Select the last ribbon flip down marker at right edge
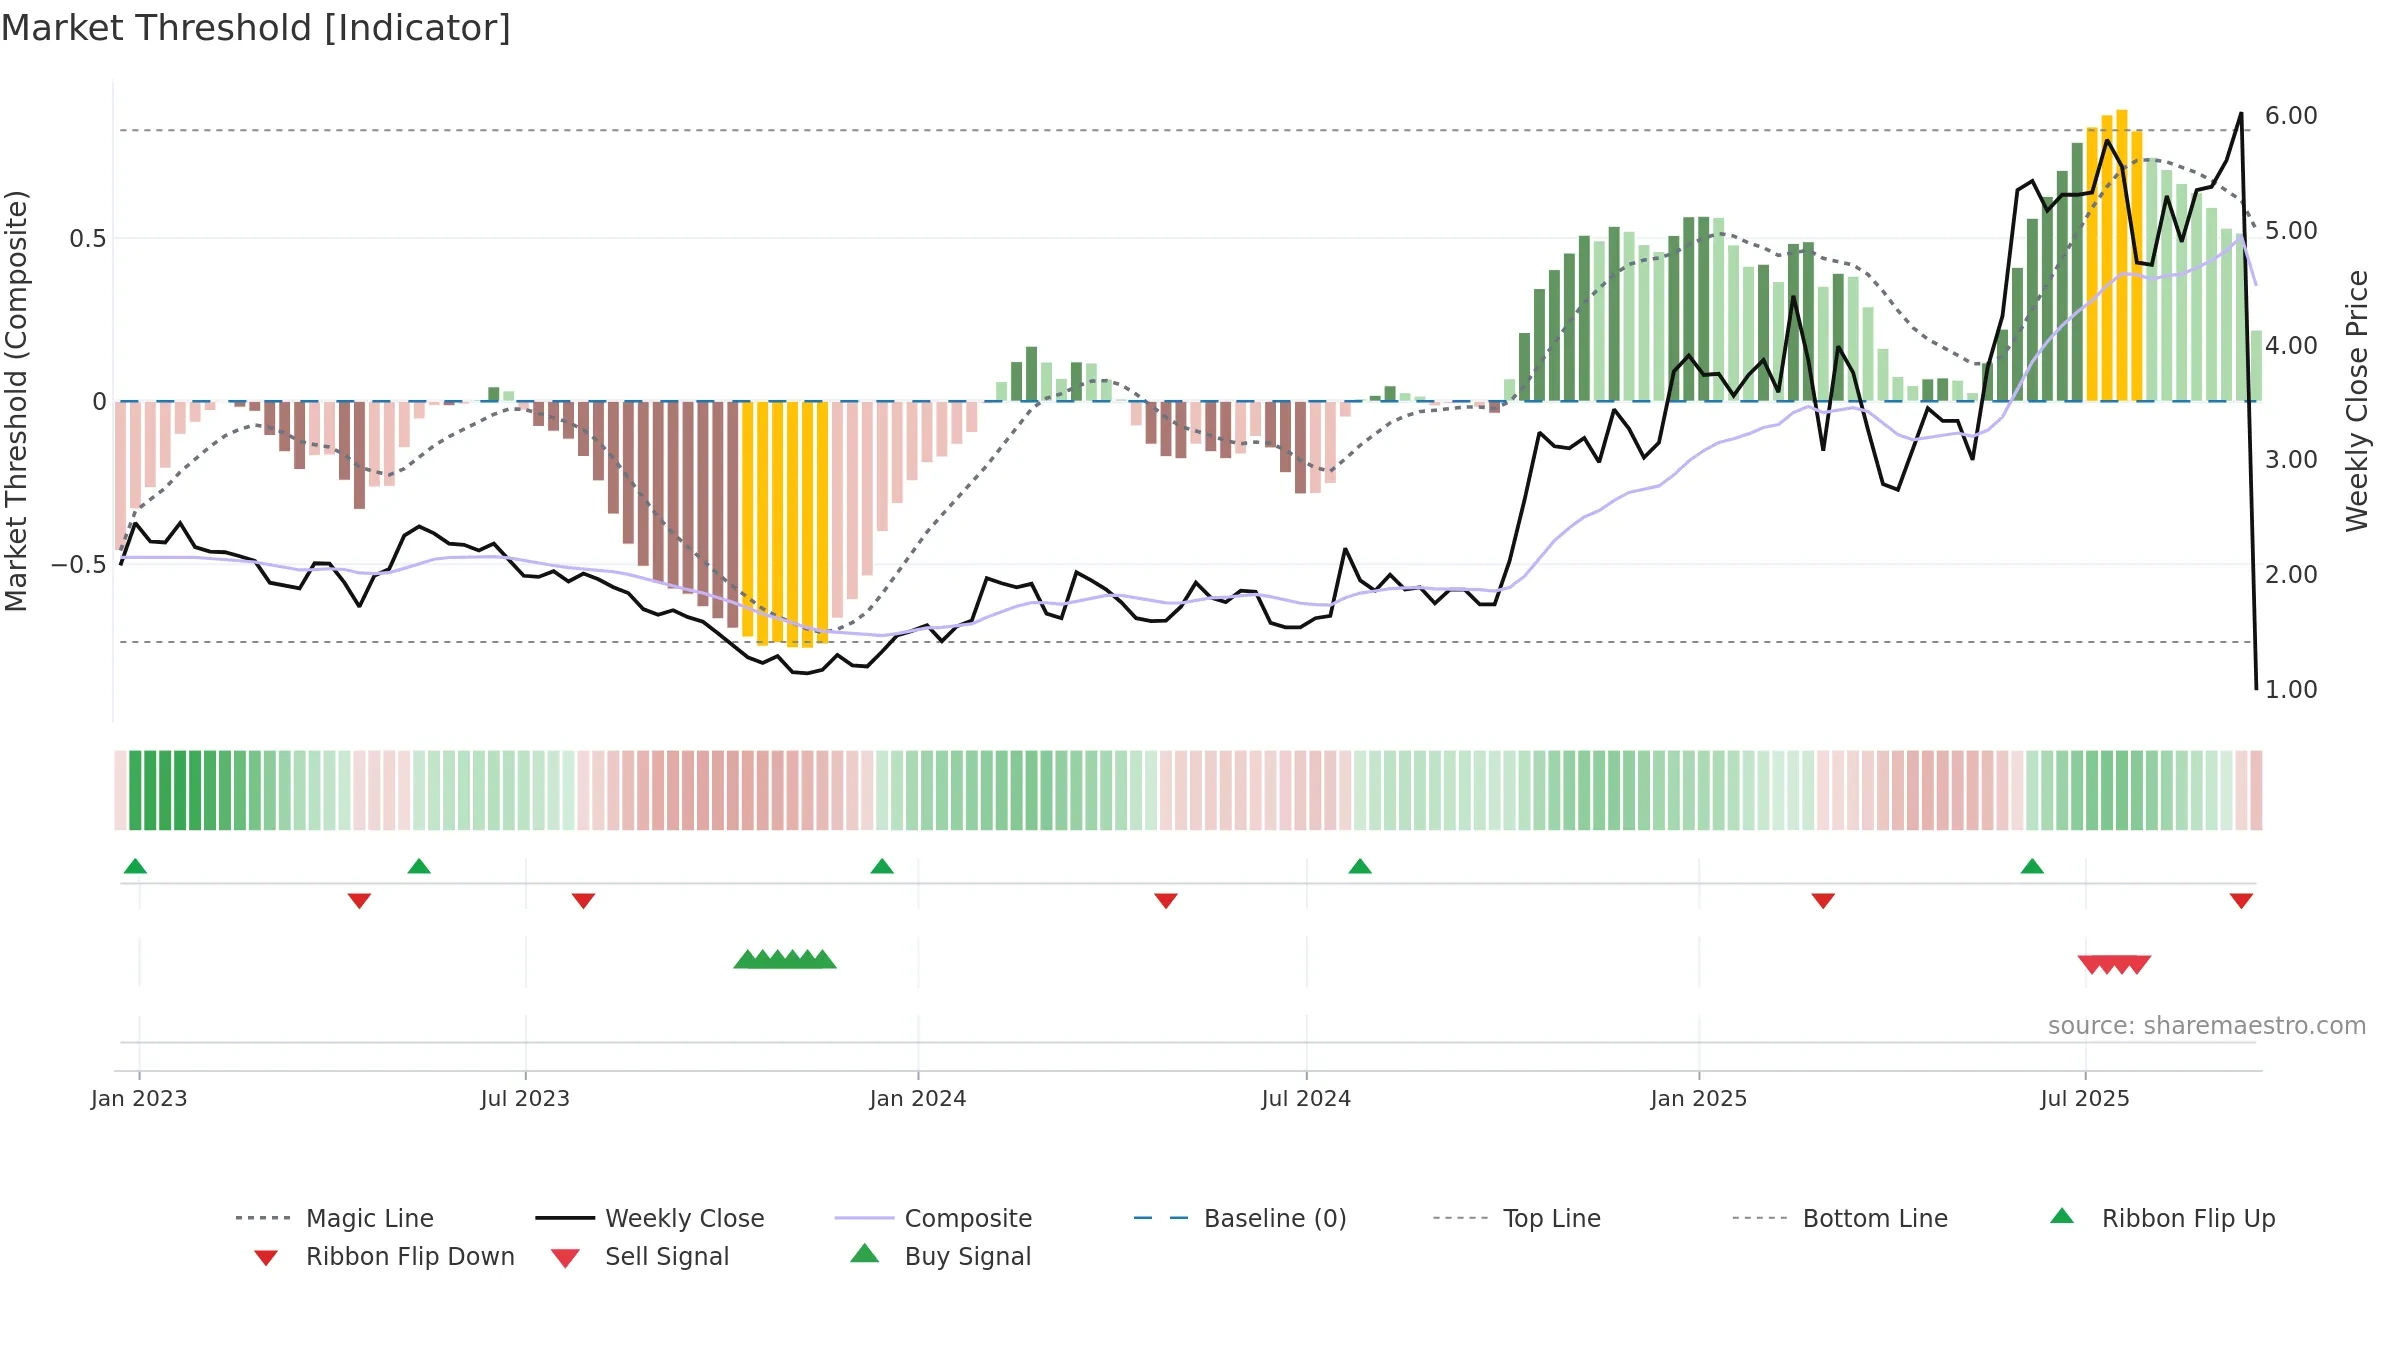Screen dimensions: 2400x1350 pyautogui.click(x=2241, y=901)
